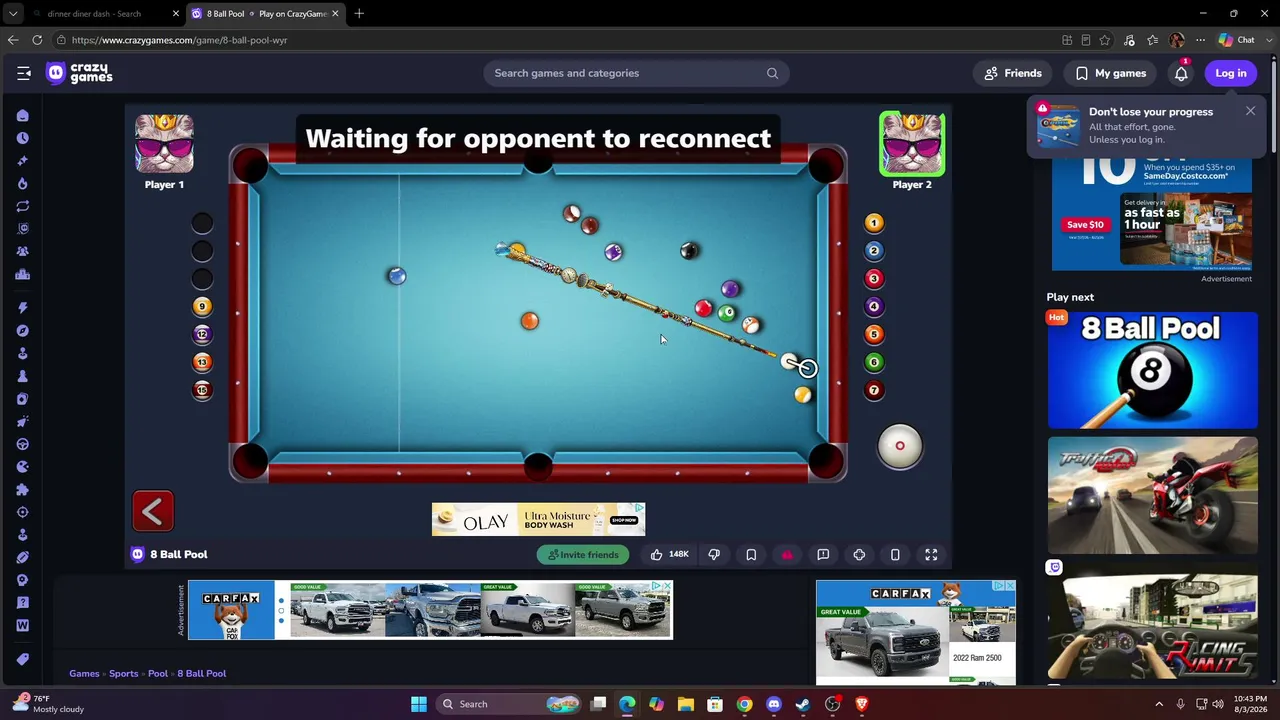1280x720 pixels.
Task: Click the "Play next" heading
Action: [x=1070, y=297]
